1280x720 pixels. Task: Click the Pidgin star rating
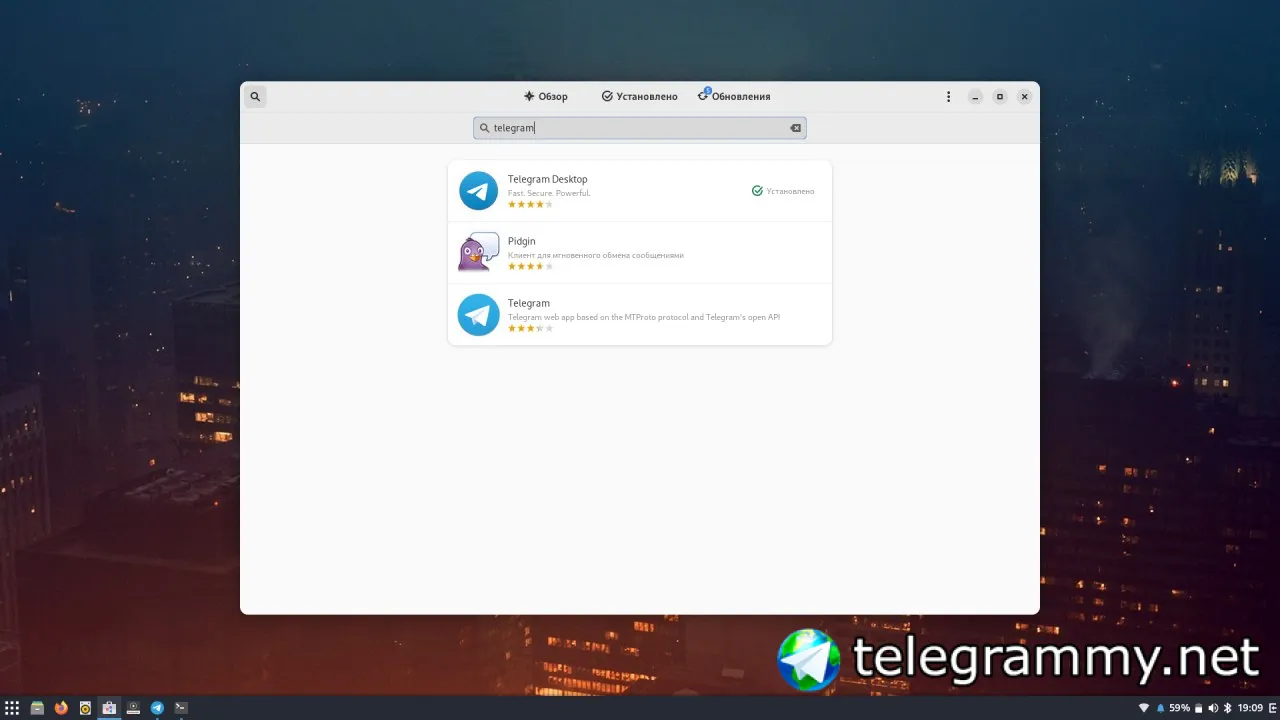pyautogui.click(x=530, y=266)
